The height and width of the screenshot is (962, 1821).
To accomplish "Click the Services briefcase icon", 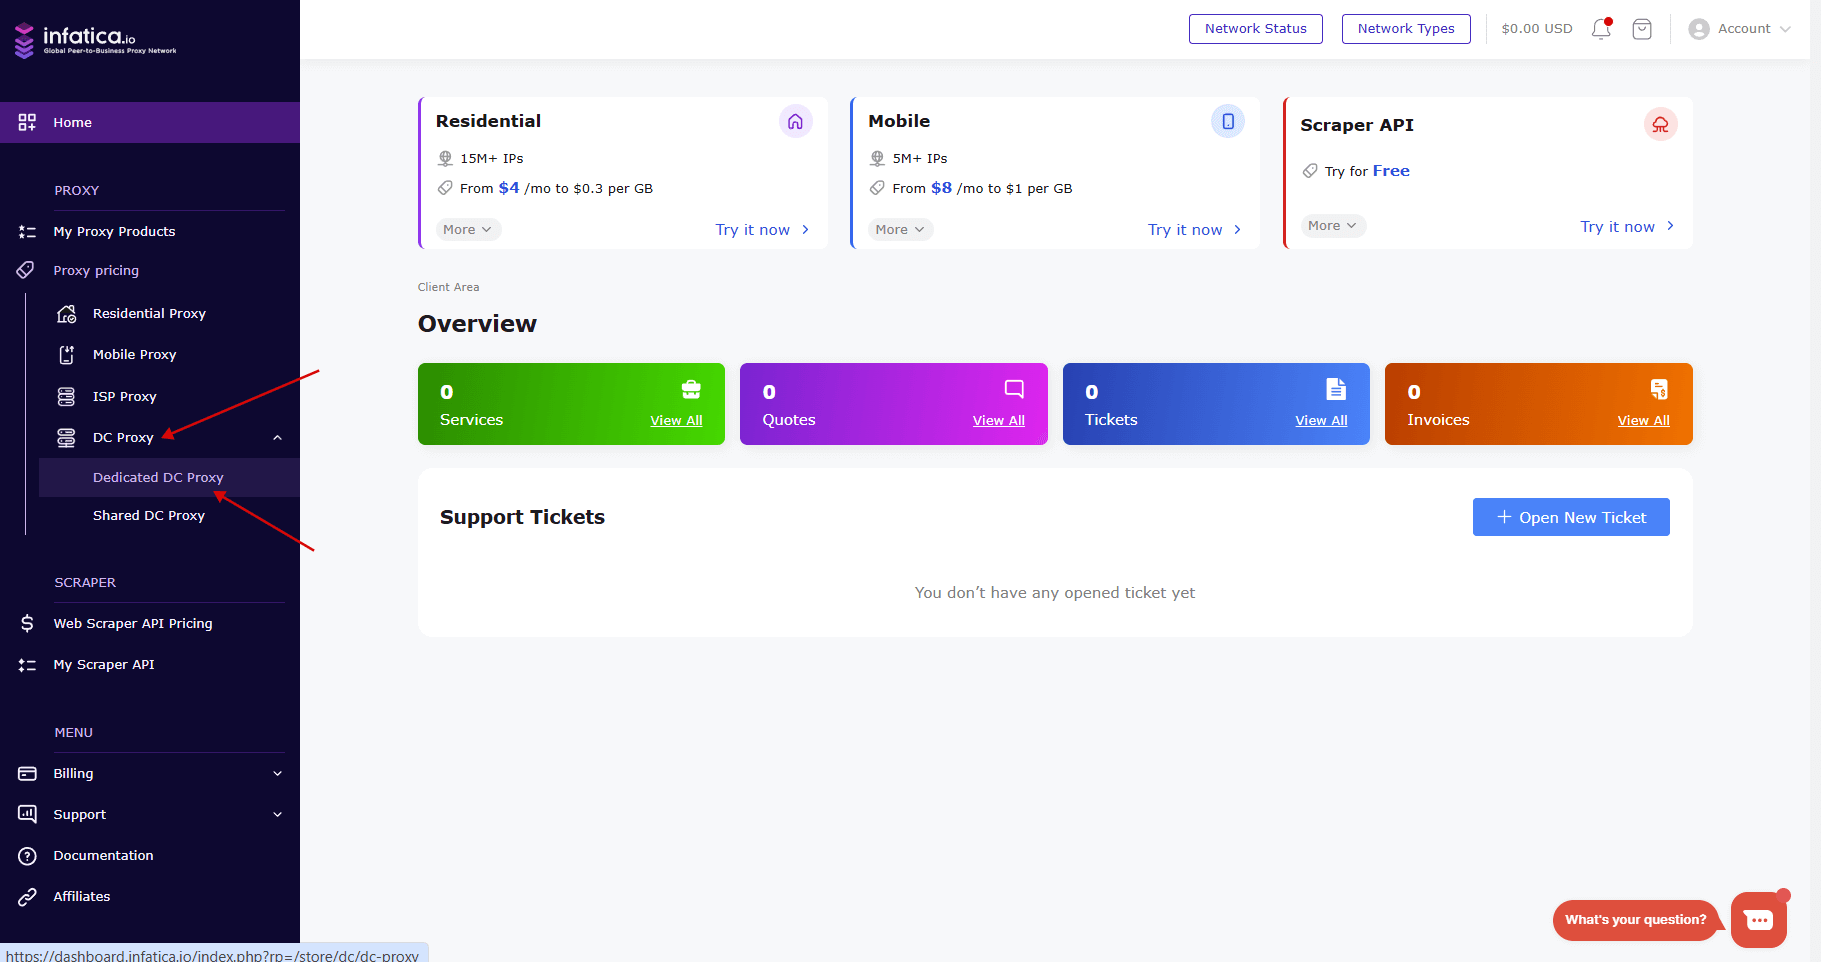I will coord(691,389).
